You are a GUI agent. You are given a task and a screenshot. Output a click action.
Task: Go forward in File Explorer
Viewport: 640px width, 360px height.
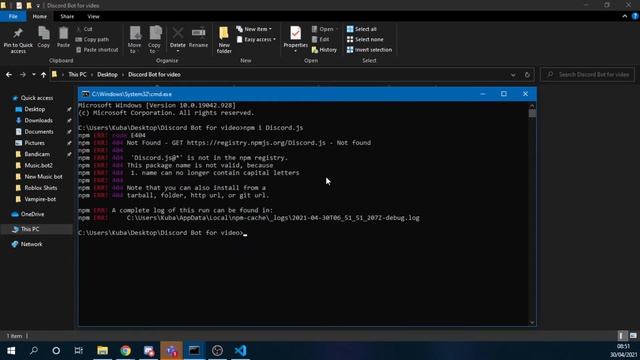coord(23,75)
